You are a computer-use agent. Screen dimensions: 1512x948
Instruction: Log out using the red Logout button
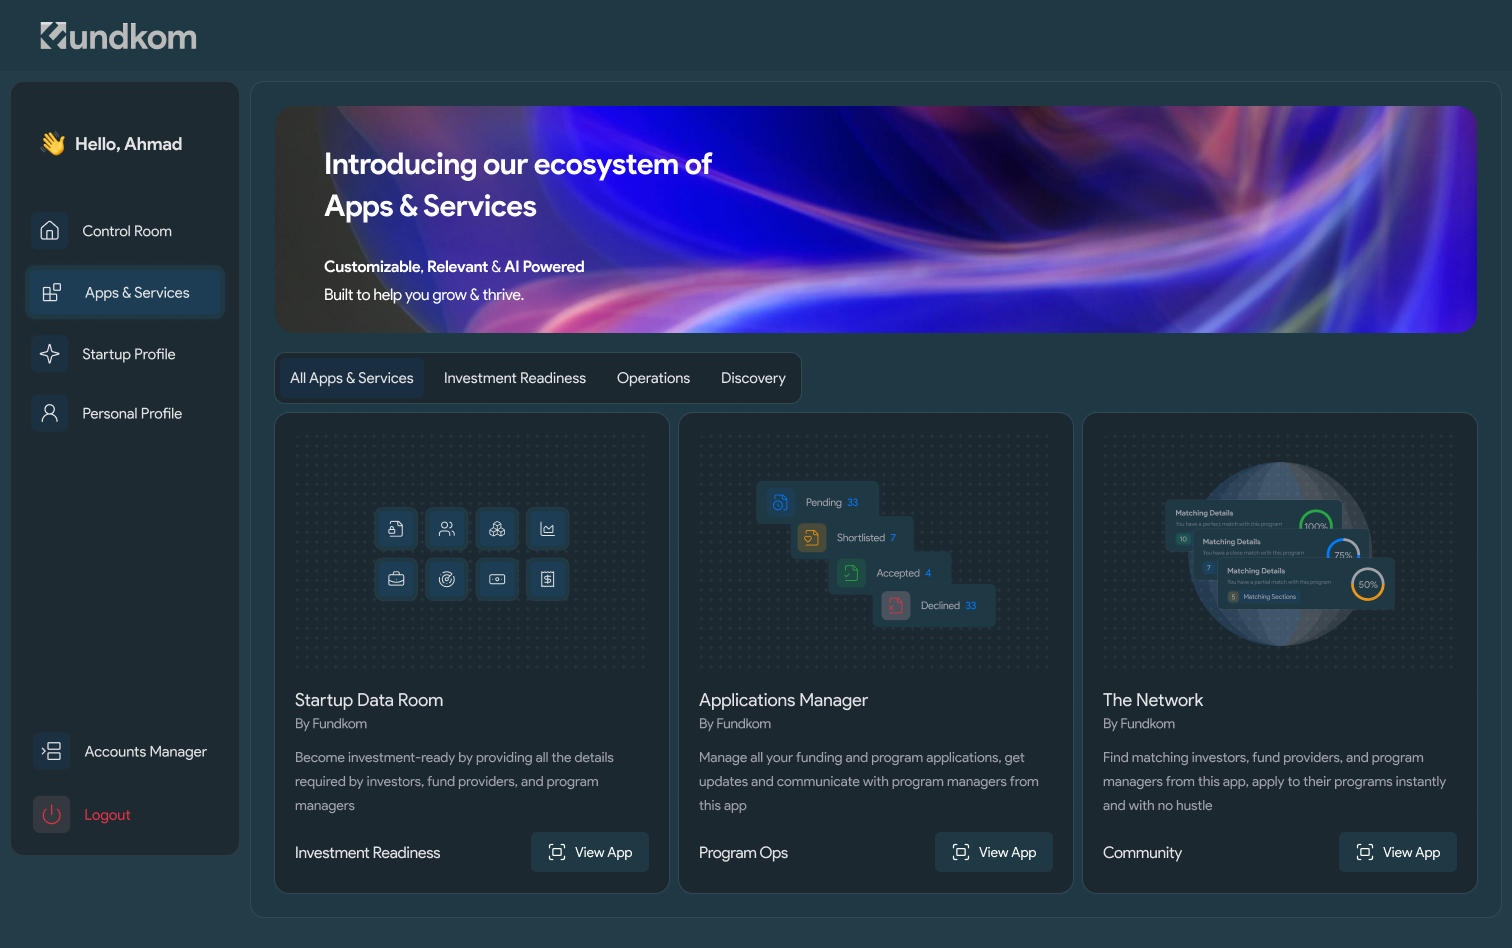tap(106, 815)
